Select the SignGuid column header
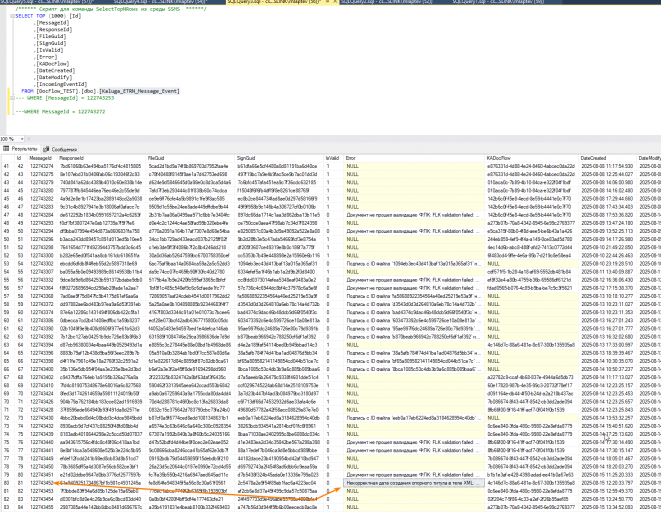The height and width of the screenshot is (512, 661). tap(279, 158)
